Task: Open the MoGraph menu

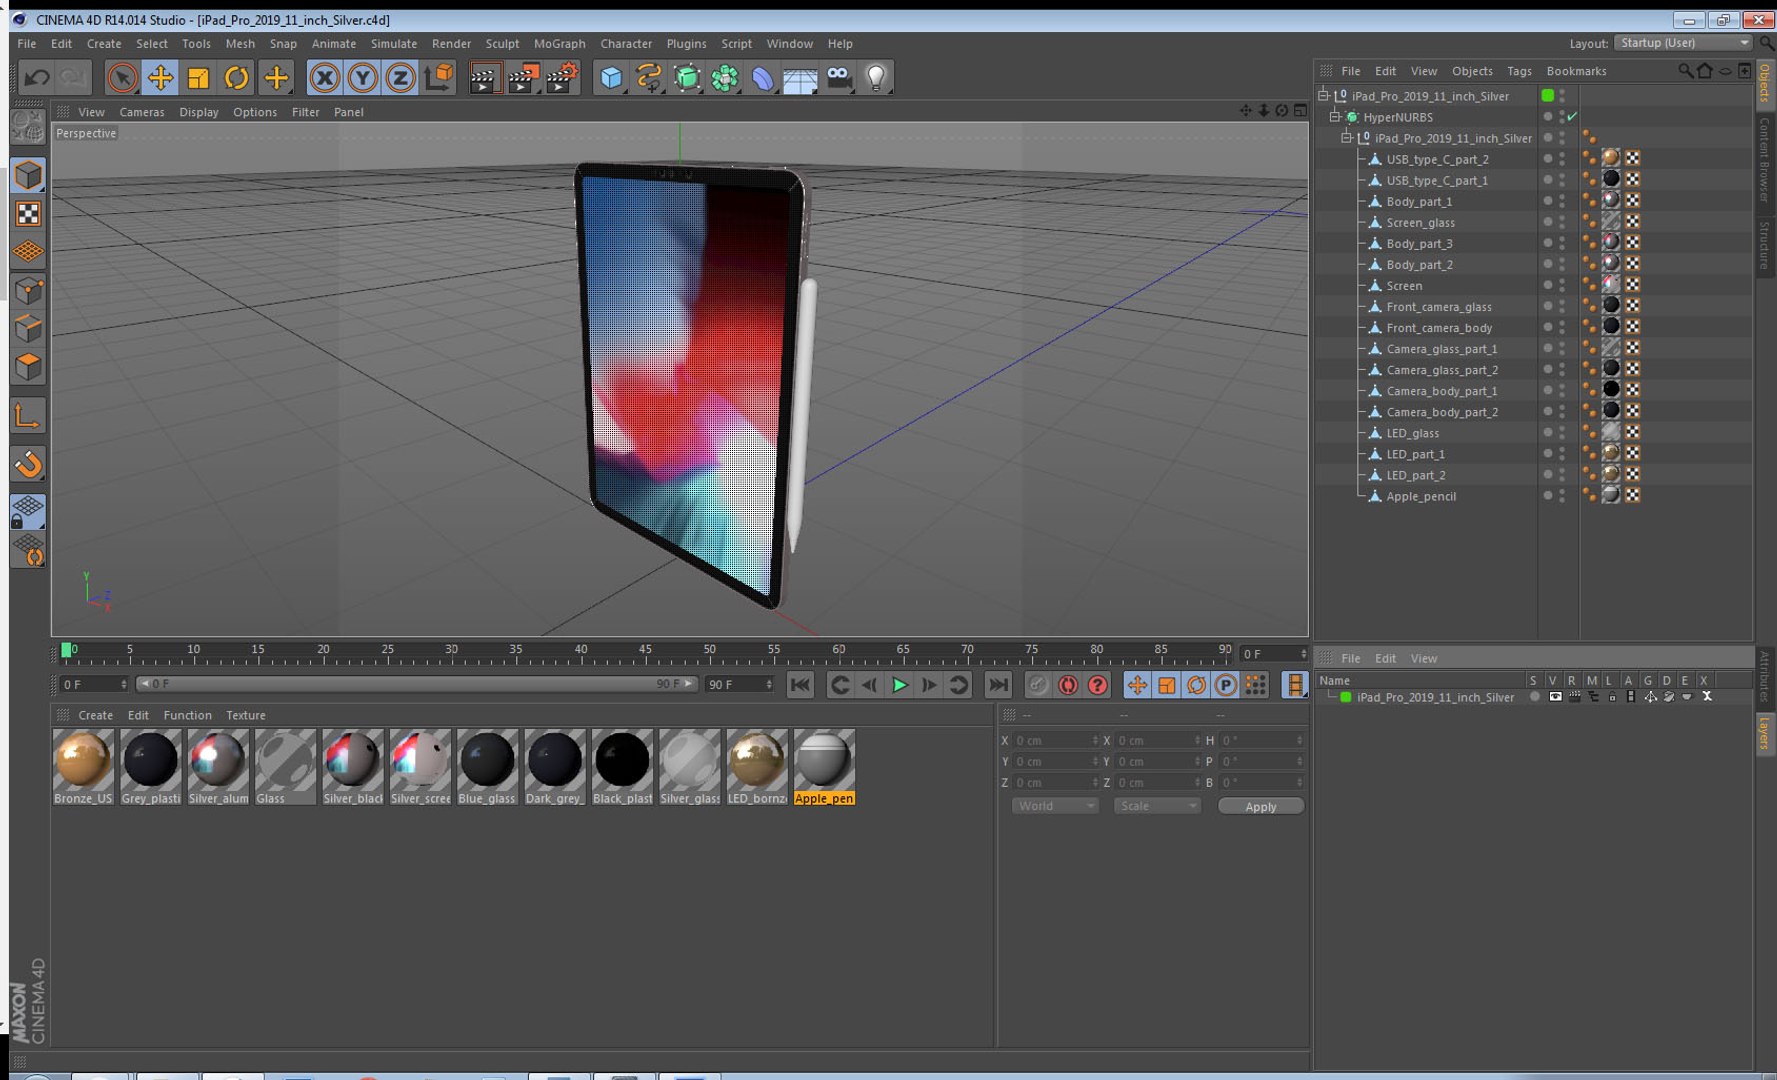Action: pos(559,44)
